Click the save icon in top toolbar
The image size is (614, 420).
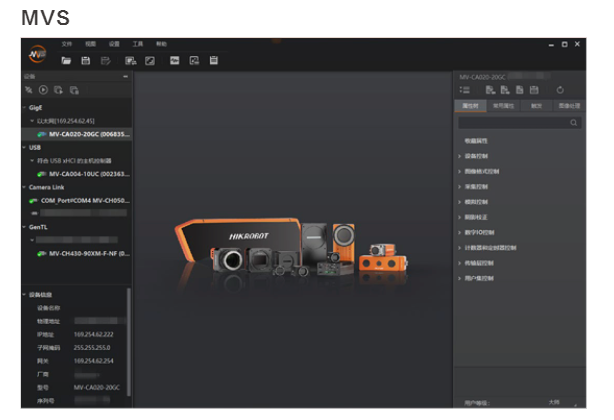point(86,61)
